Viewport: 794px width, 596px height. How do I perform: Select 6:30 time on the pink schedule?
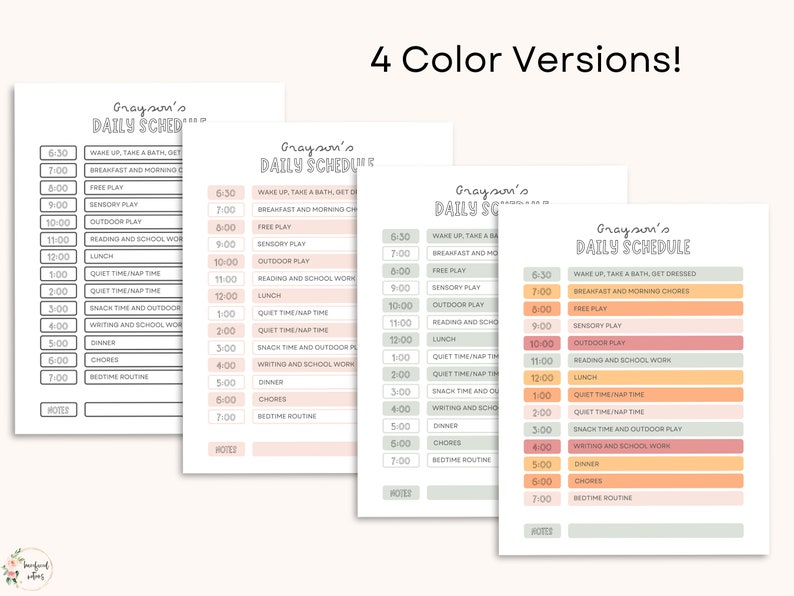point(226,193)
